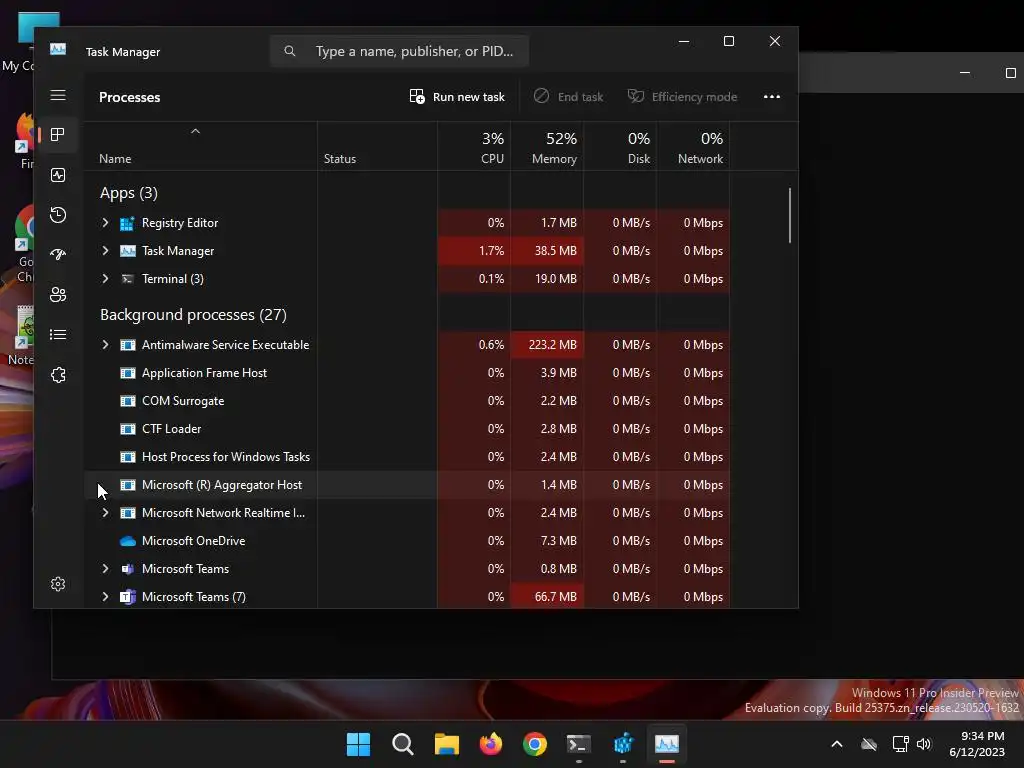Open the clock and date flyout
This screenshot has height=768, width=1024.
(977, 744)
